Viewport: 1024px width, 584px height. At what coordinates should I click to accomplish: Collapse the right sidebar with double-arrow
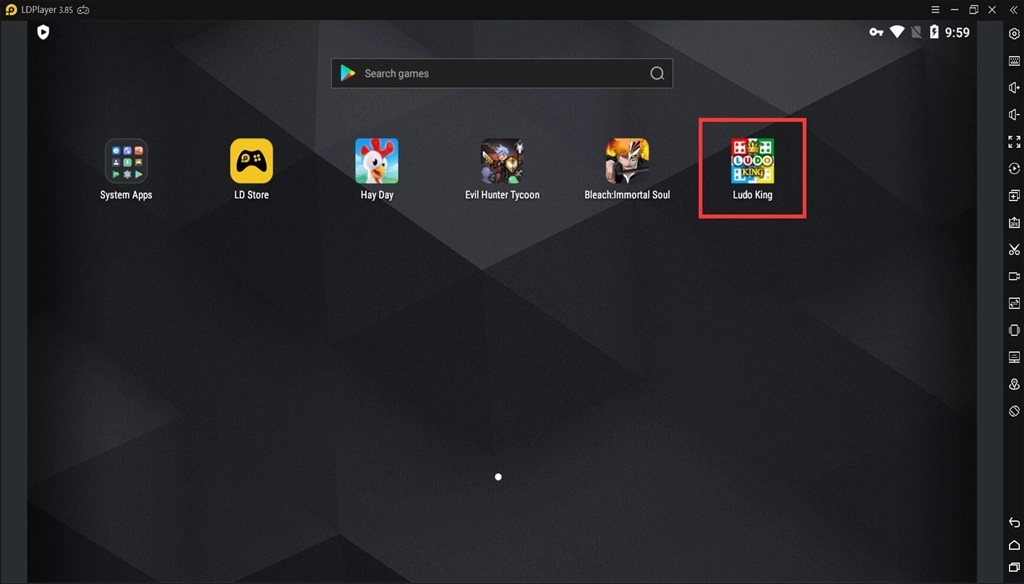pos(1014,10)
